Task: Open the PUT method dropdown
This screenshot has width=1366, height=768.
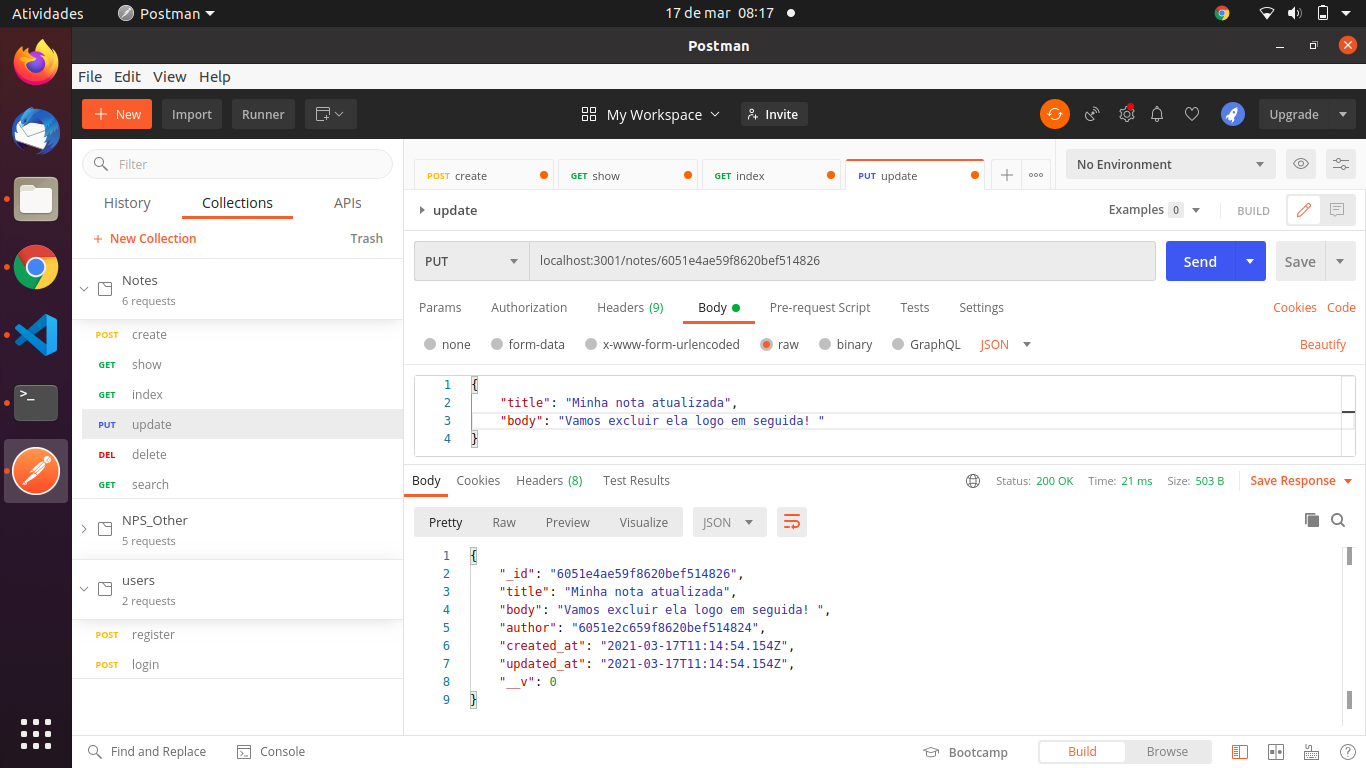Action: pyautogui.click(x=471, y=261)
